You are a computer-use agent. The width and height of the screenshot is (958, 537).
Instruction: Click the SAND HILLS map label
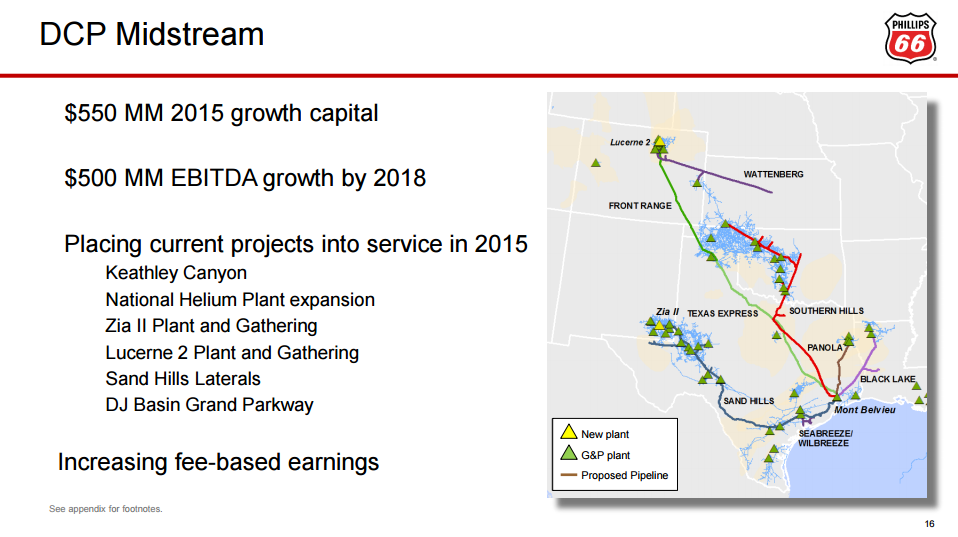click(x=749, y=401)
